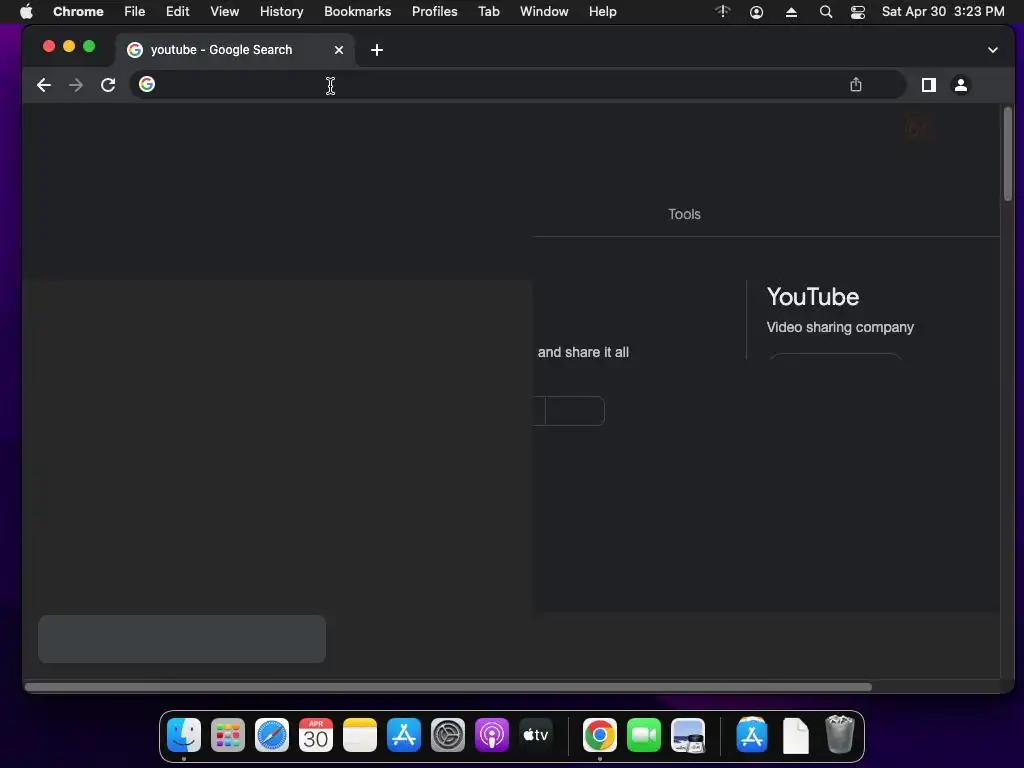Click the vertical page scrollbar

click(1008, 154)
